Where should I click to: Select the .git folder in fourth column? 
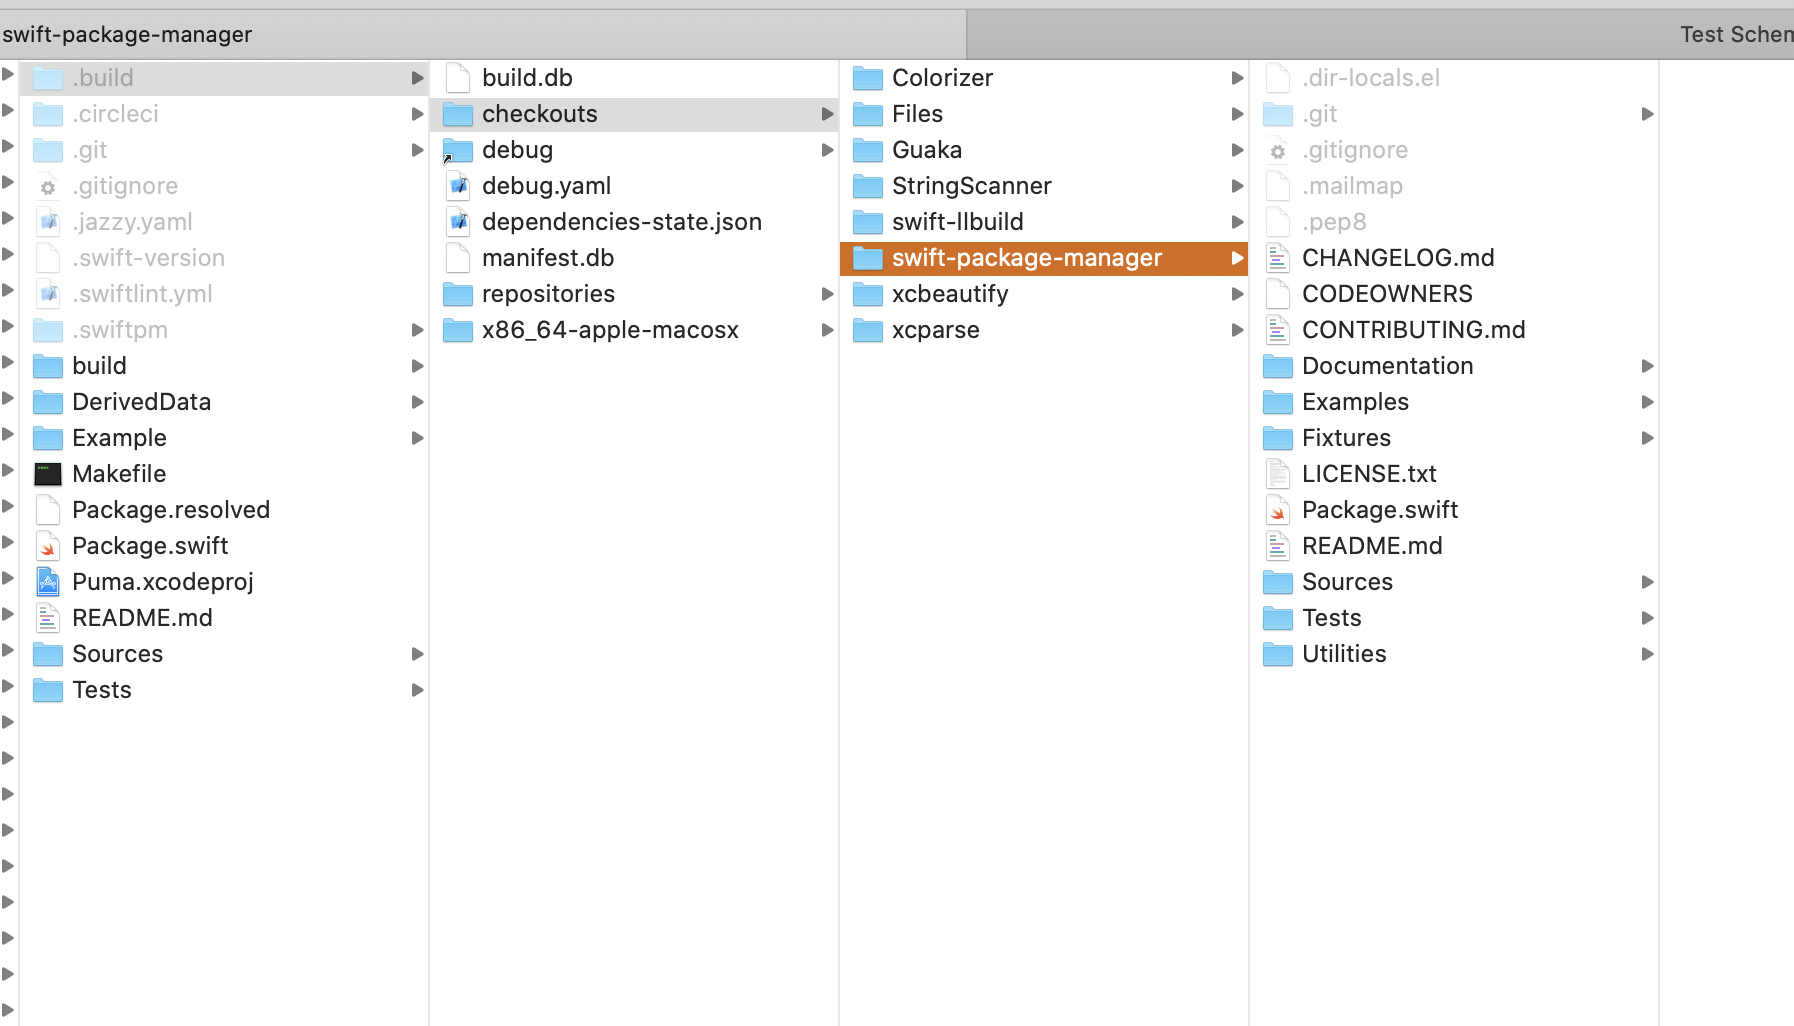pyautogui.click(x=1454, y=114)
